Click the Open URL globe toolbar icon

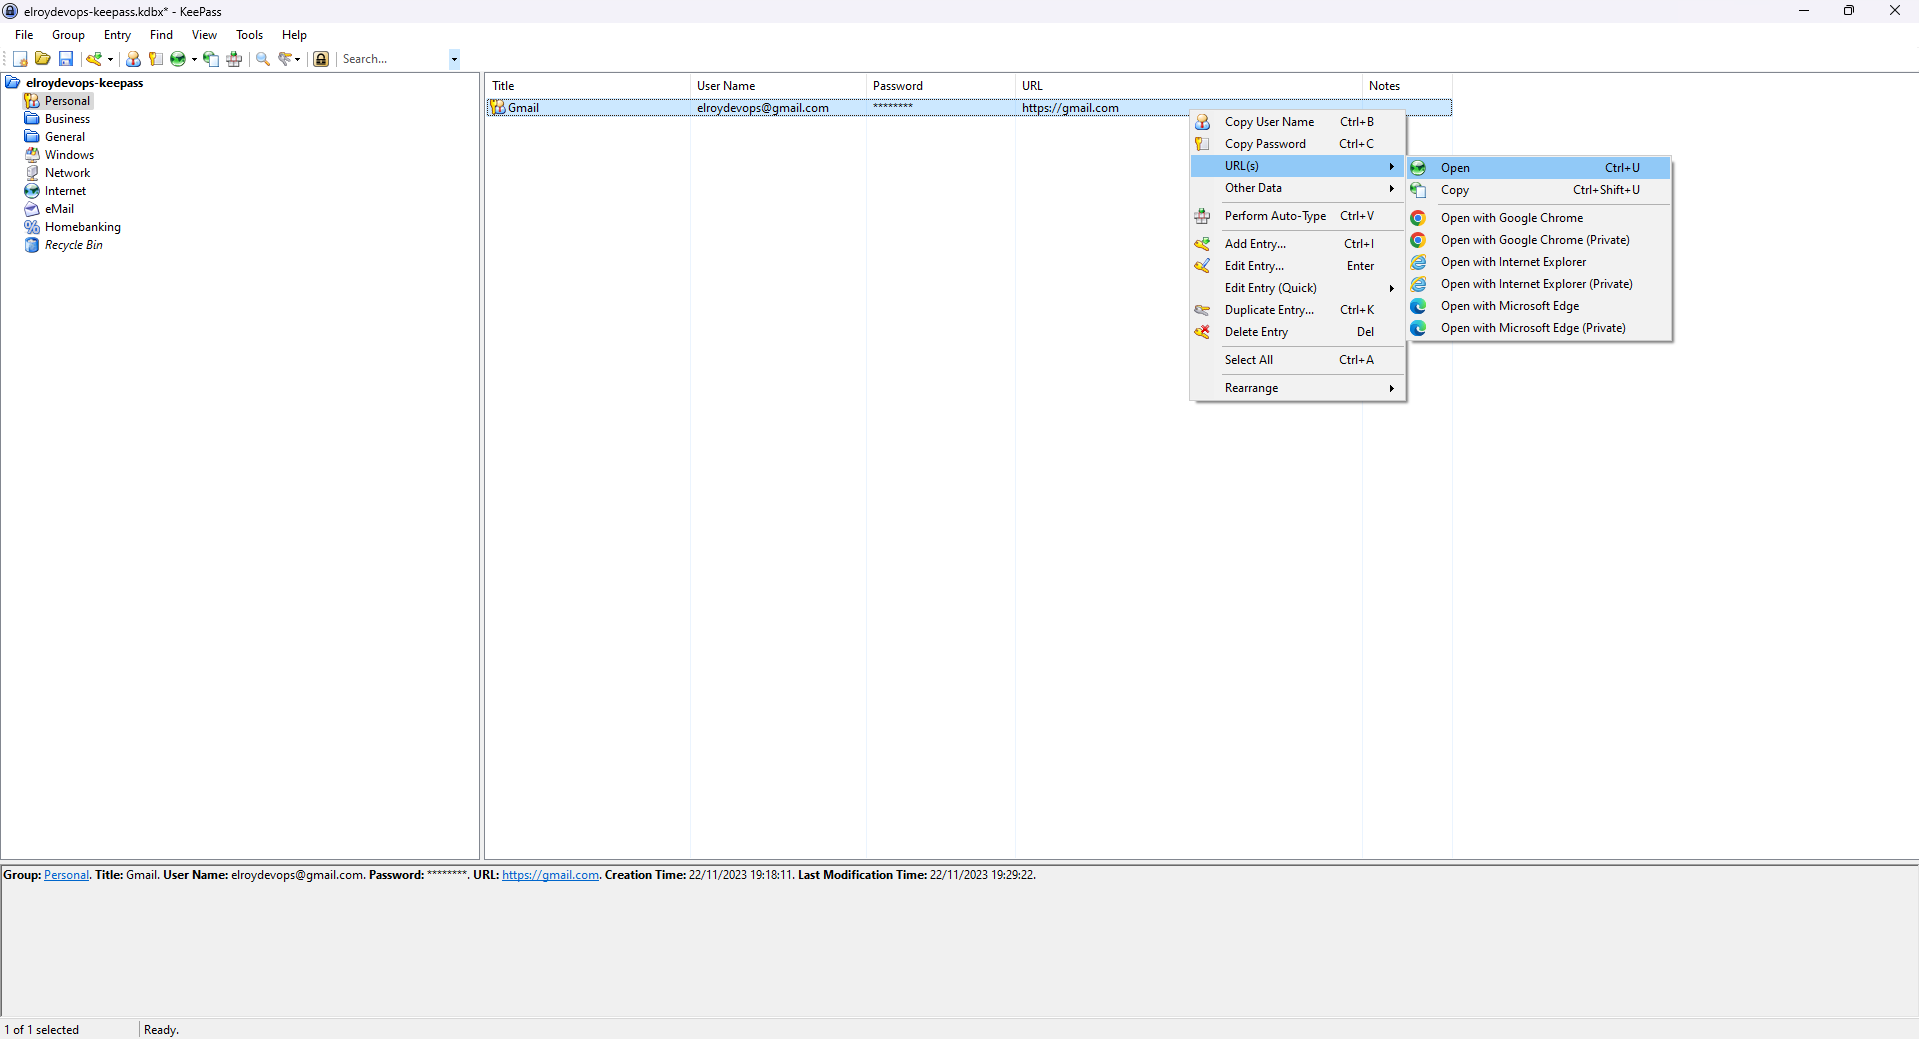(x=178, y=59)
